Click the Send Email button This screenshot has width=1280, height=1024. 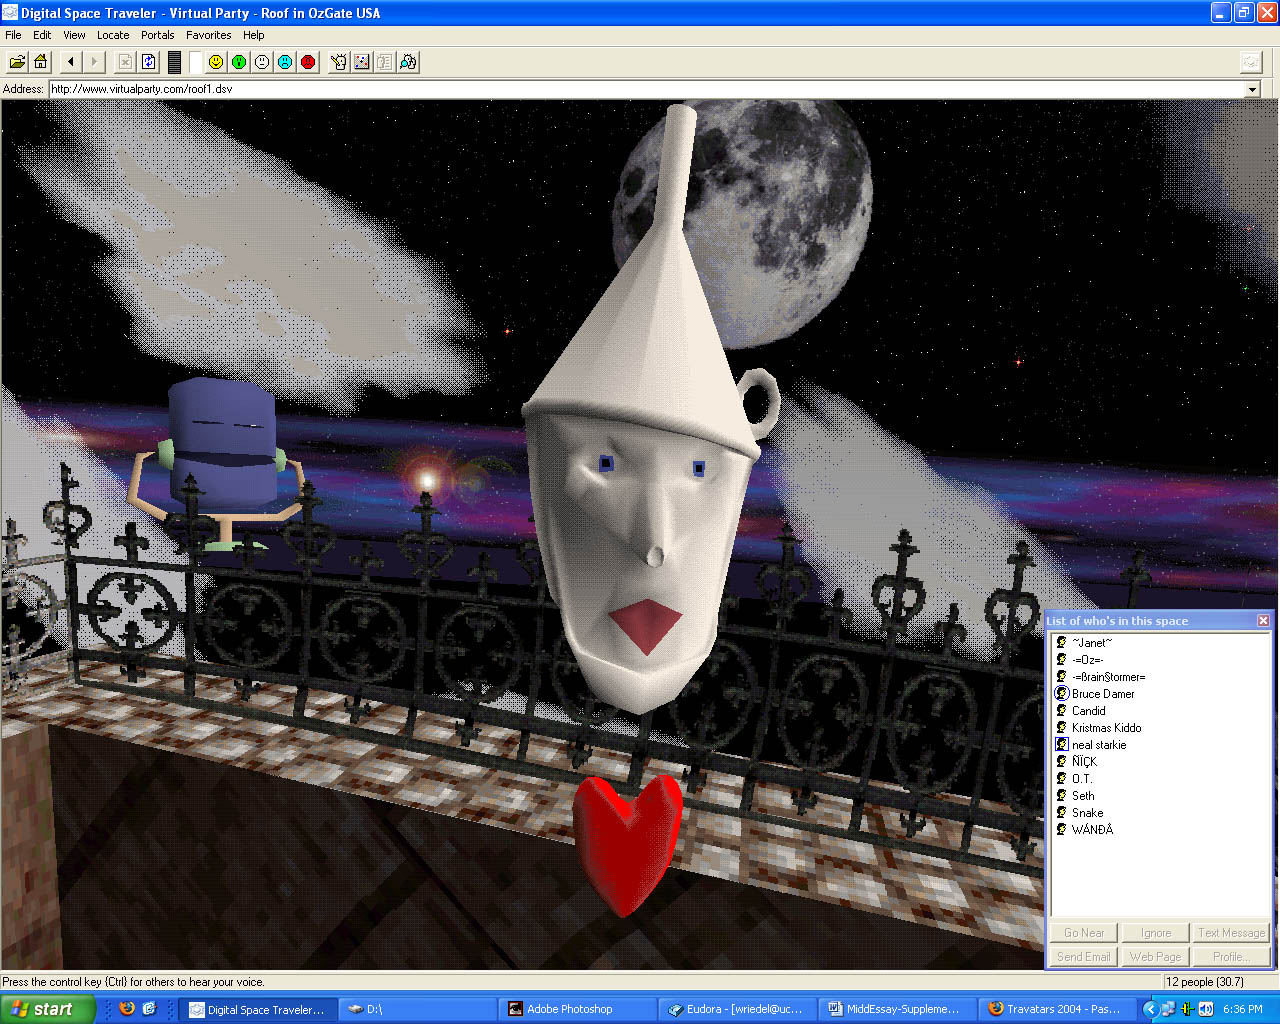point(1084,957)
